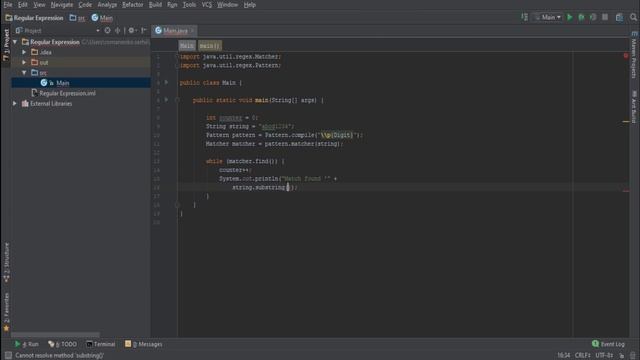Toggle the TODO tool window button
The width and height of the screenshot is (640, 360).
point(62,344)
